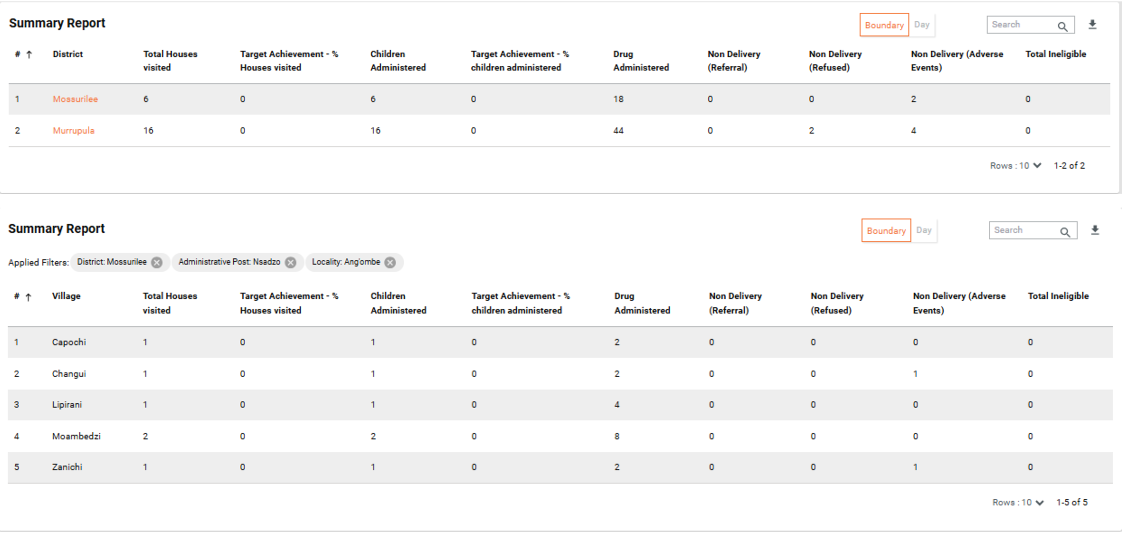Remove the Administrative Post: Nsadzo filter

290,262
